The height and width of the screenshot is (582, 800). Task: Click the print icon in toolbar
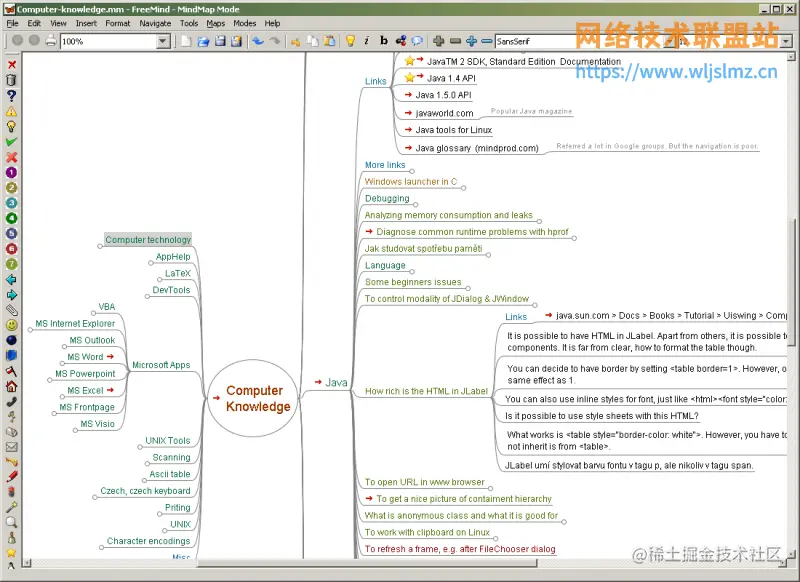point(51,41)
